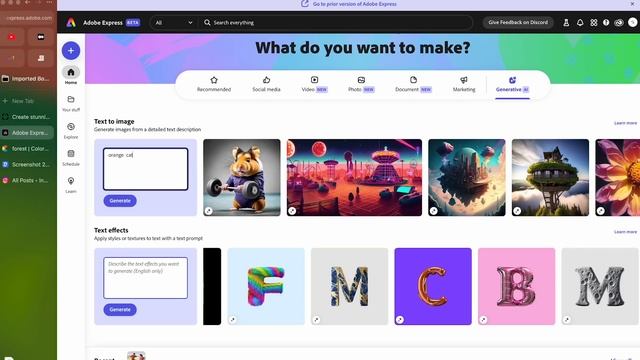Open the help icon in header
The width and height of the screenshot is (640, 360).
pyautogui.click(x=606, y=22)
